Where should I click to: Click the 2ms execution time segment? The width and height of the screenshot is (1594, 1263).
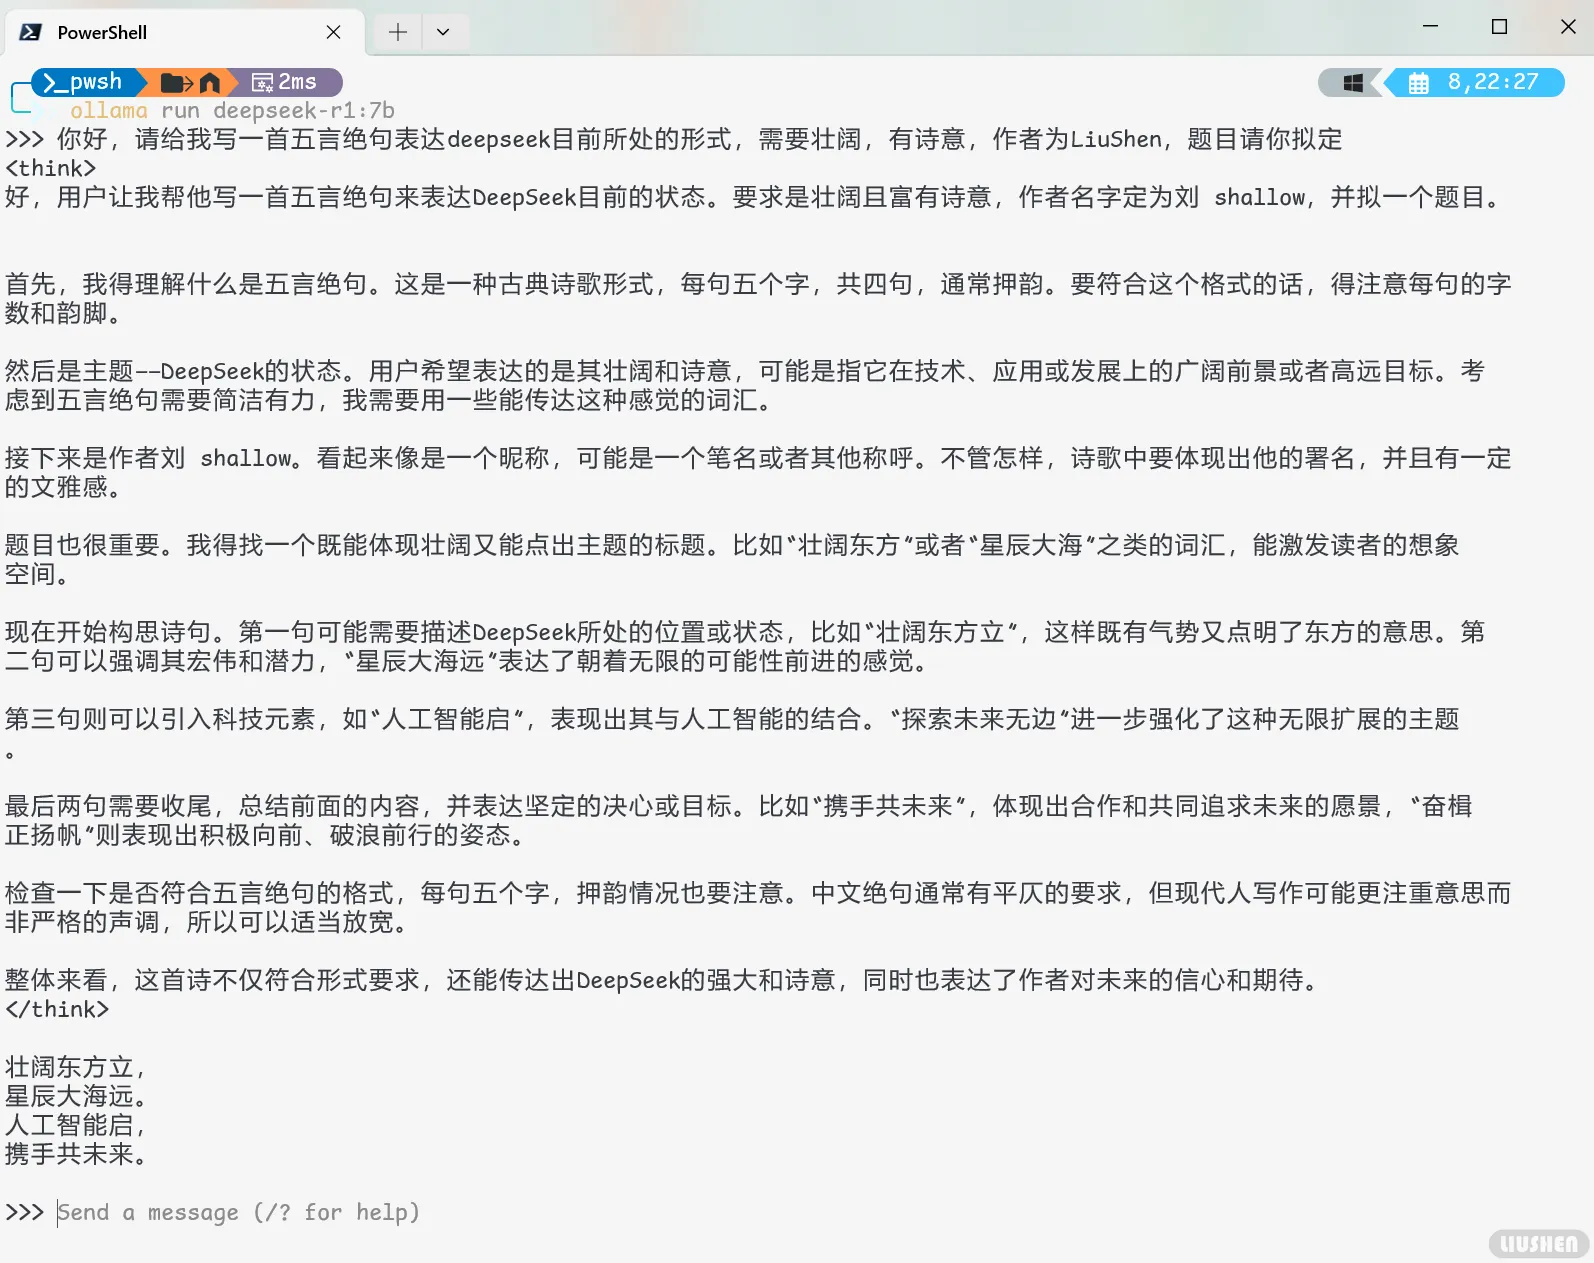286,82
